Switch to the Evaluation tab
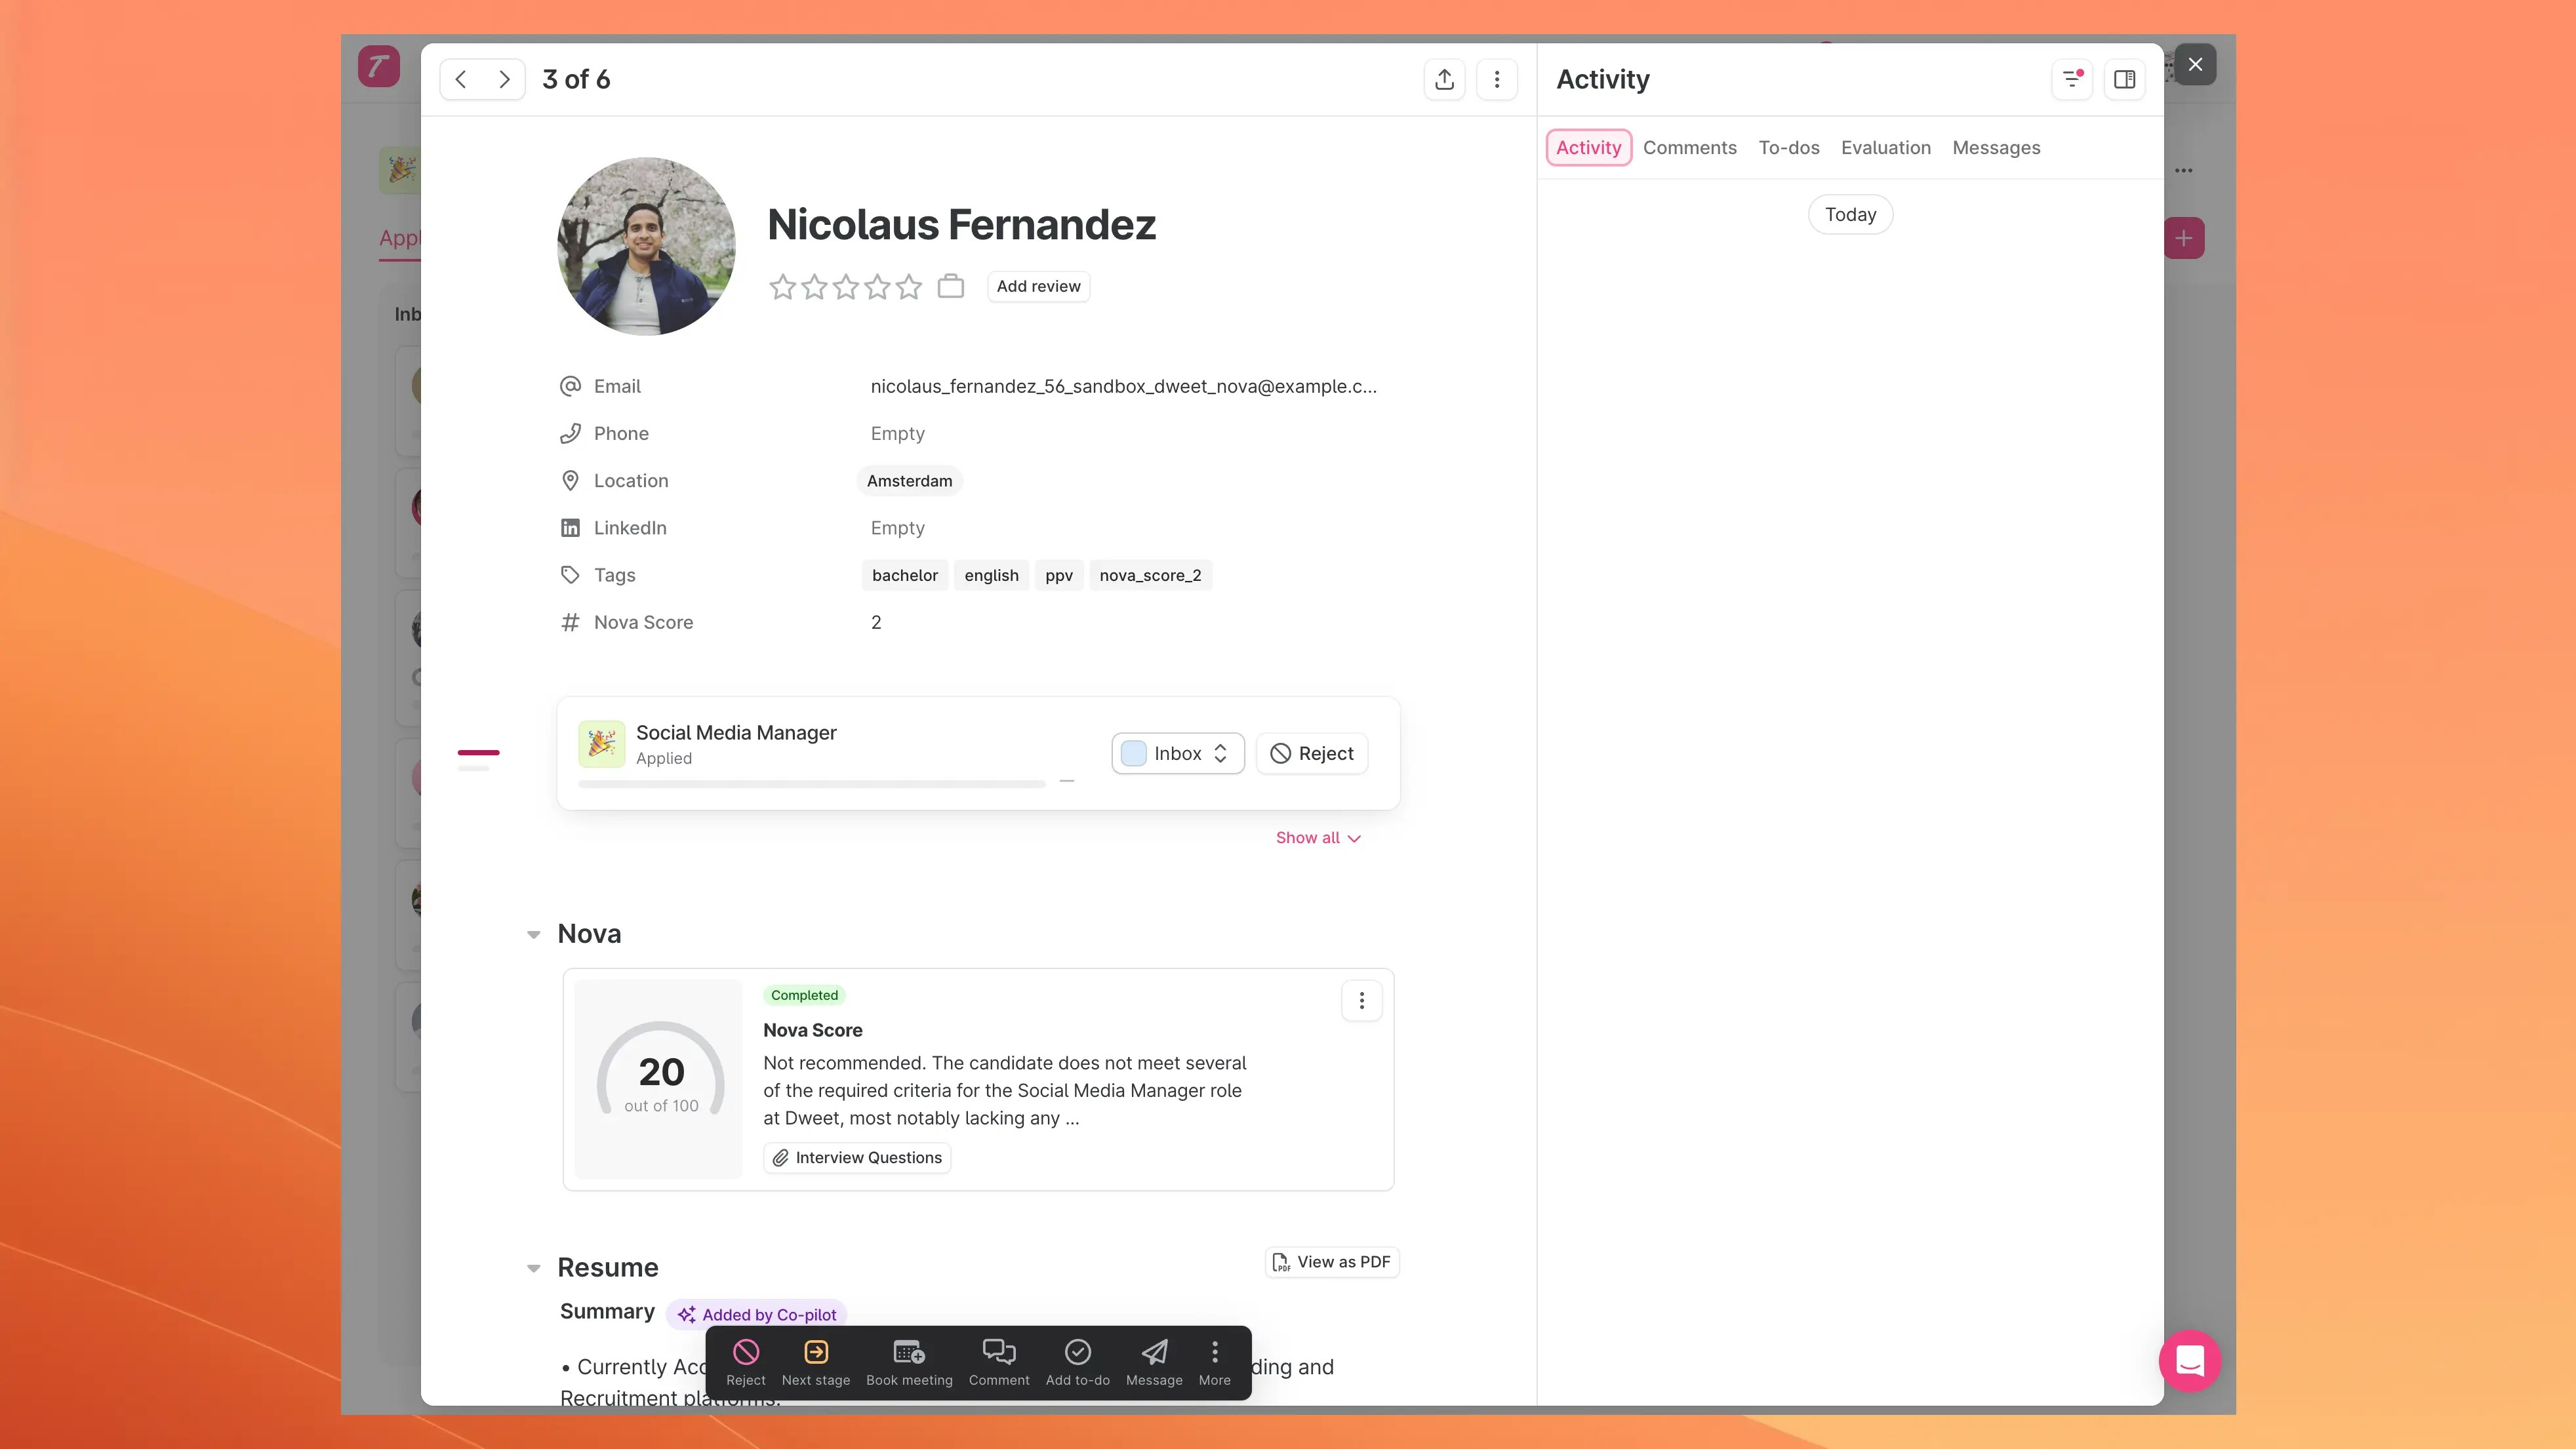The image size is (2576, 1449). point(1885,148)
